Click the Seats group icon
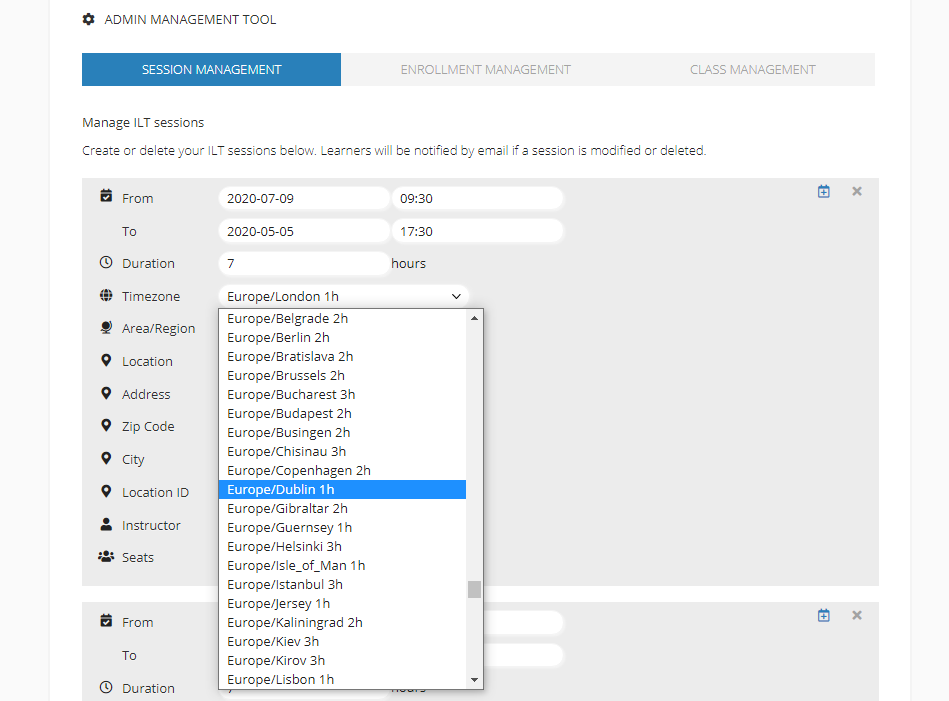Viewport: 949px width, 701px height. coord(105,557)
